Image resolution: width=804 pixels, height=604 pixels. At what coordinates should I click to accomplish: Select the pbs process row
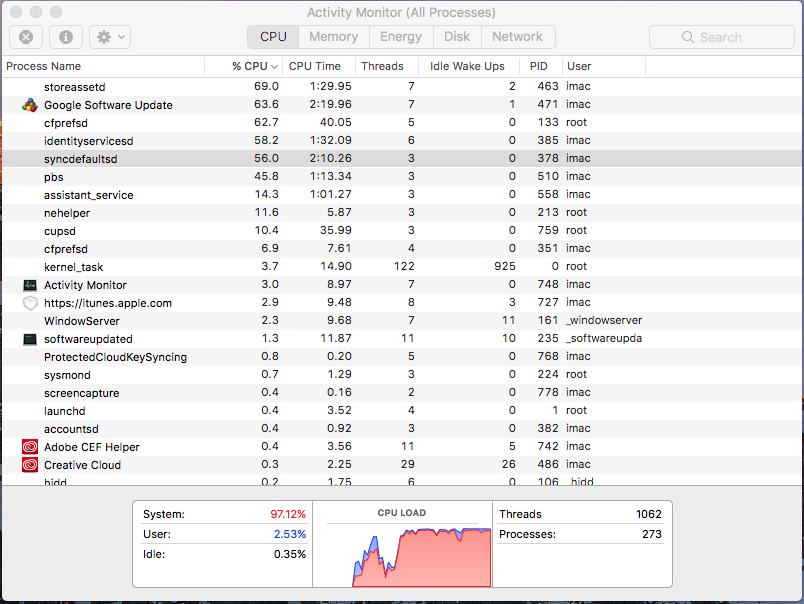point(403,177)
